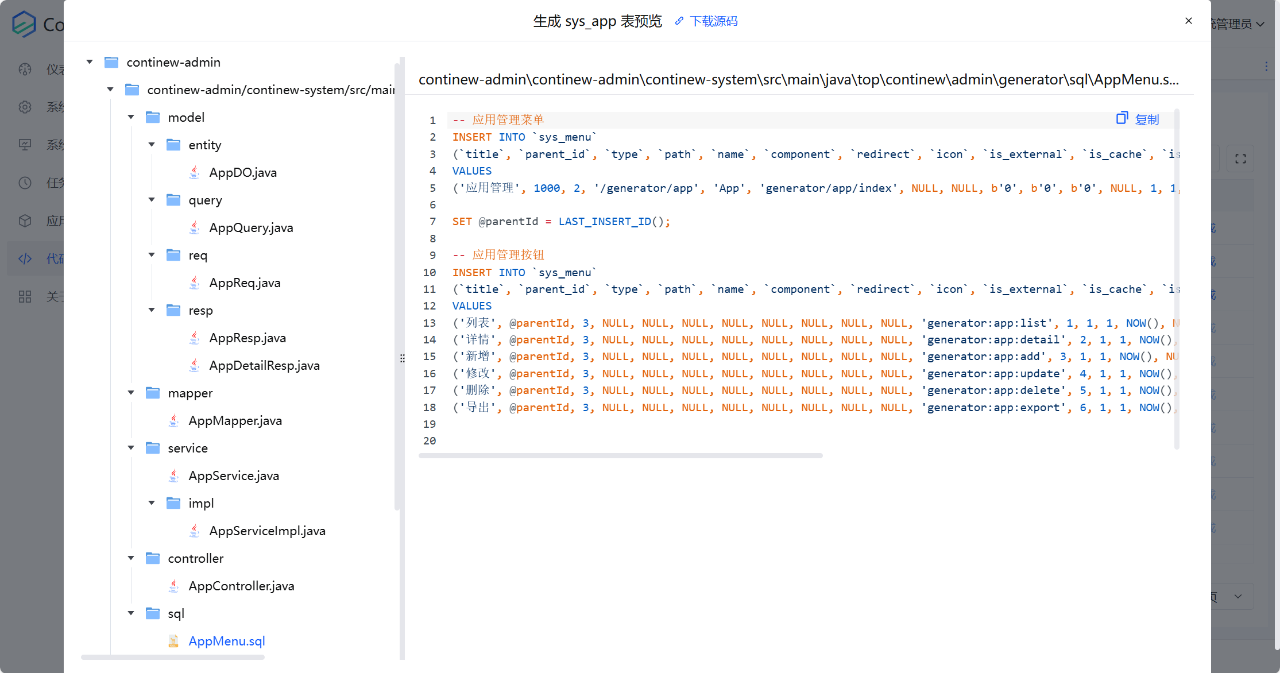Close the sys_app preview dialog

tap(1188, 20)
